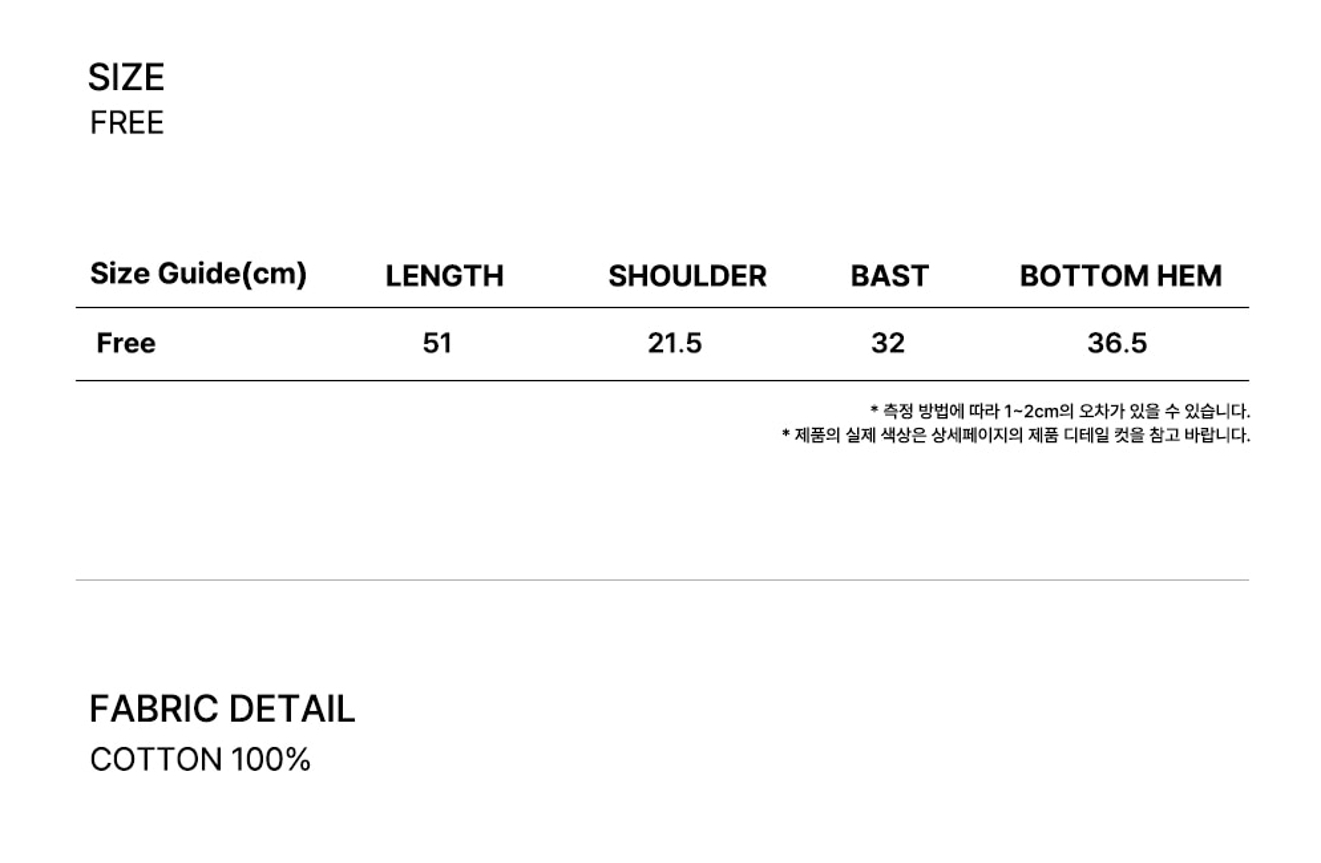The width and height of the screenshot is (1321, 863).
Task: Click the SHOULDER column header
Action: pos(687,276)
